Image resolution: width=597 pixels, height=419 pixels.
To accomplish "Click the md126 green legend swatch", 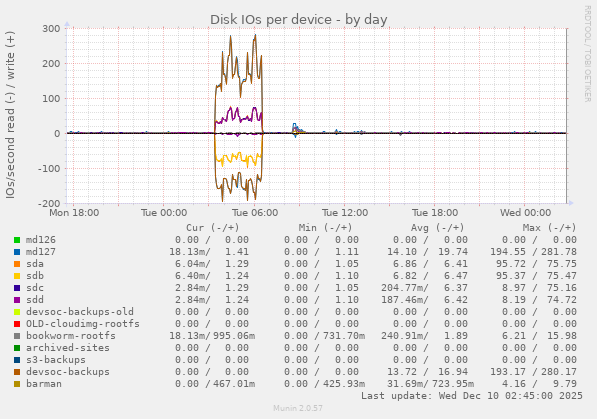I will click(17, 240).
